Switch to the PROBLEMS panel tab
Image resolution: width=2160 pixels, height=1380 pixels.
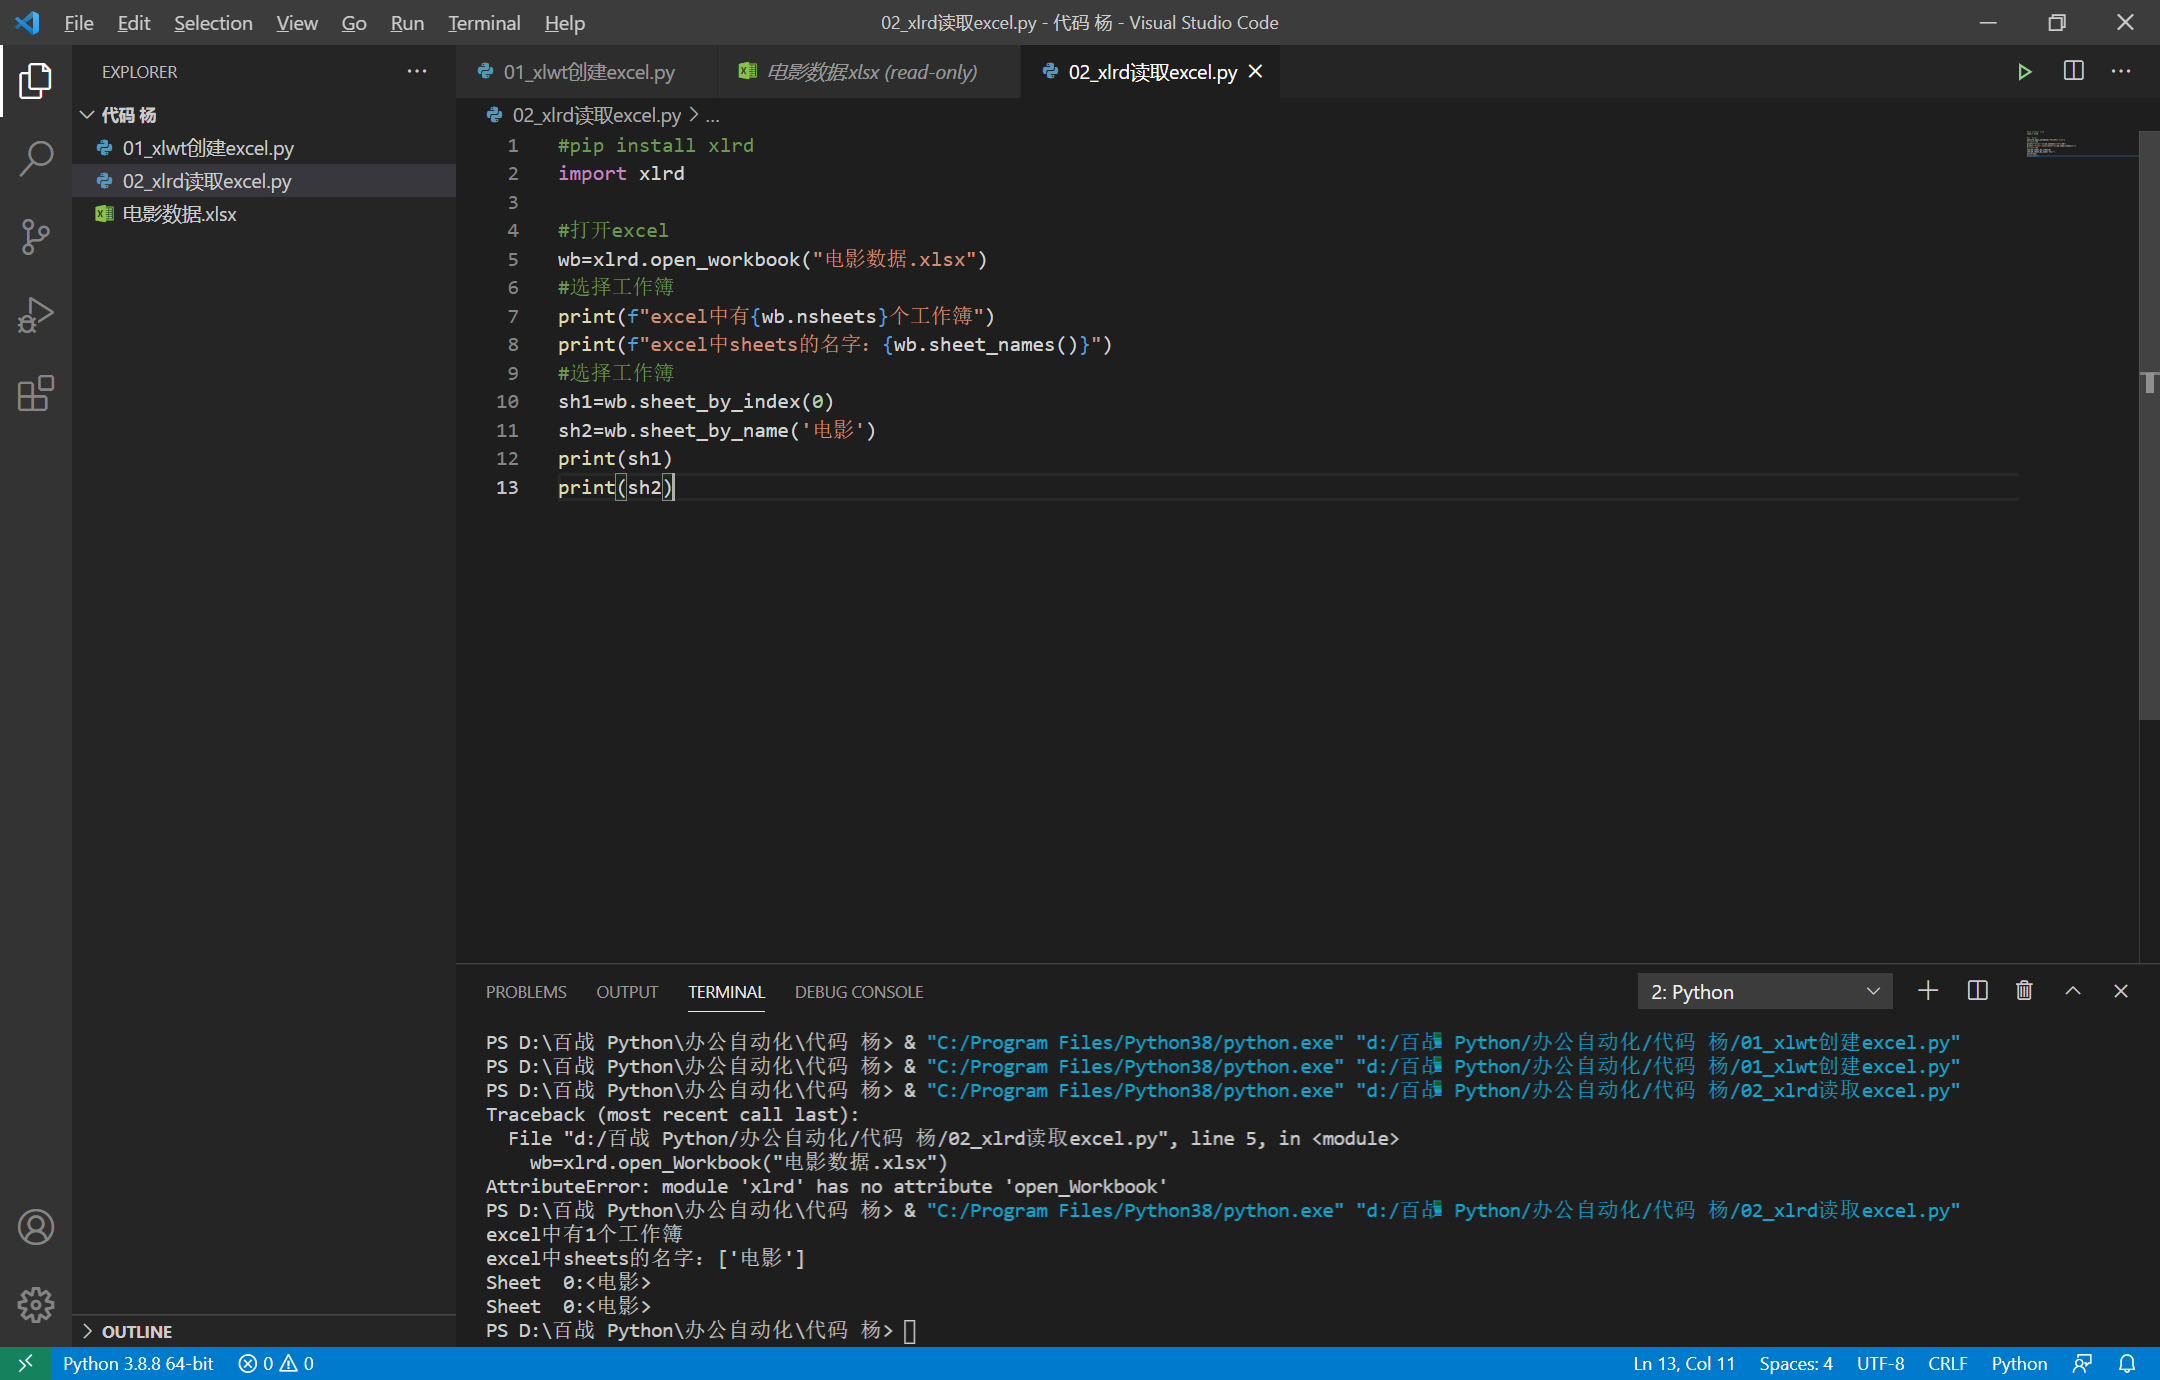[x=526, y=992]
